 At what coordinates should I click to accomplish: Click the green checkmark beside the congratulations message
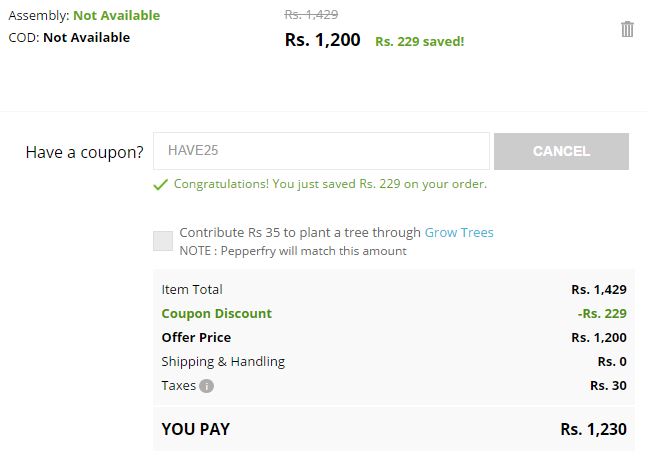[x=160, y=184]
